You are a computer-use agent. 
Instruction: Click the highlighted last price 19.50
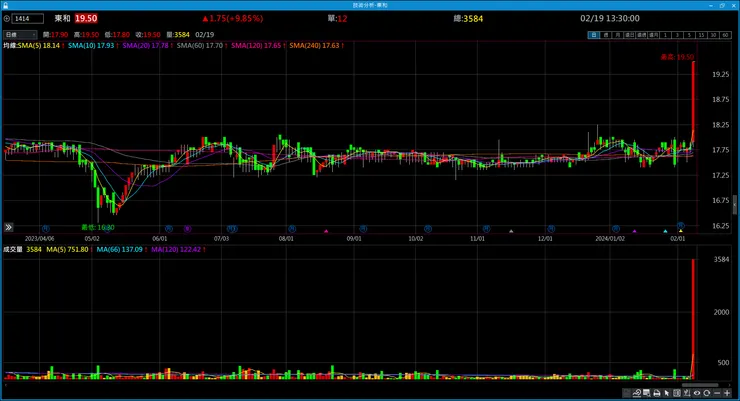point(86,18)
